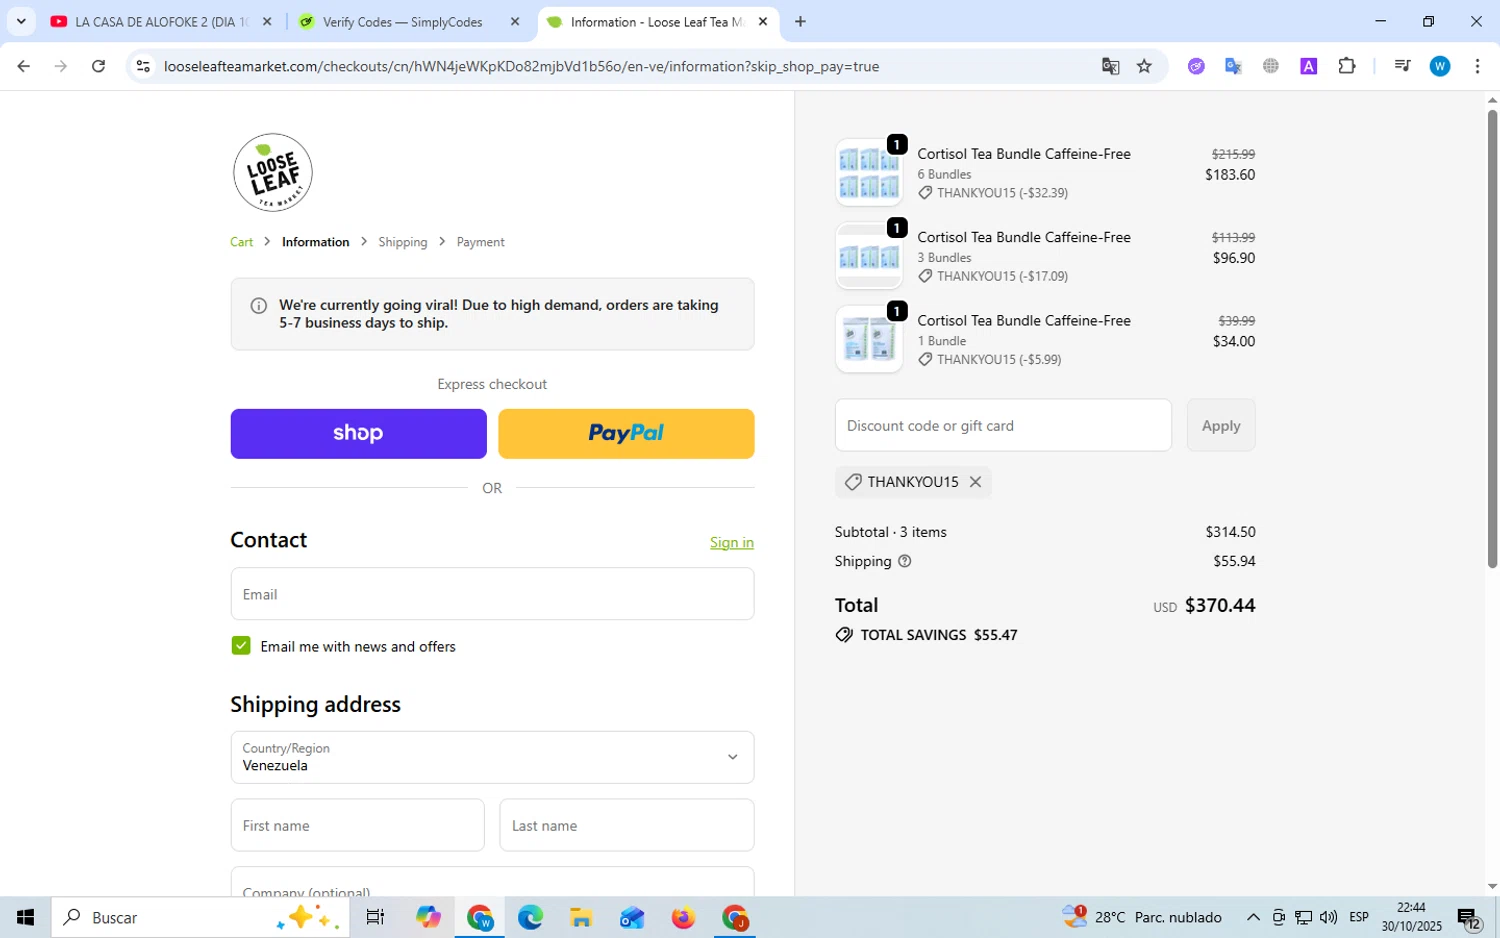Screen dimensions: 1500x938
Task: Open the volume control in system tray
Action: click(1328, 917)
